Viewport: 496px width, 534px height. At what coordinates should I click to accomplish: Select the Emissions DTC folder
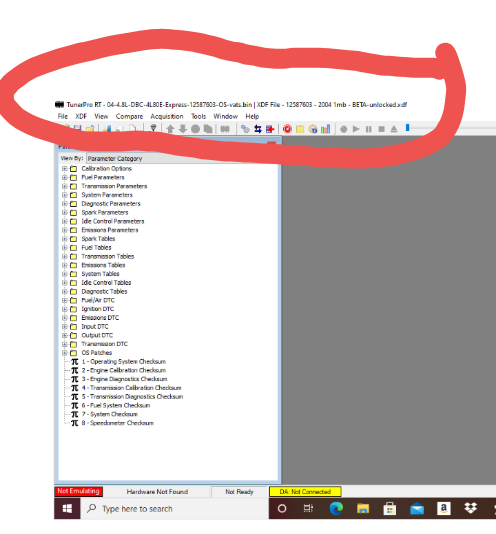pos(100,318)
